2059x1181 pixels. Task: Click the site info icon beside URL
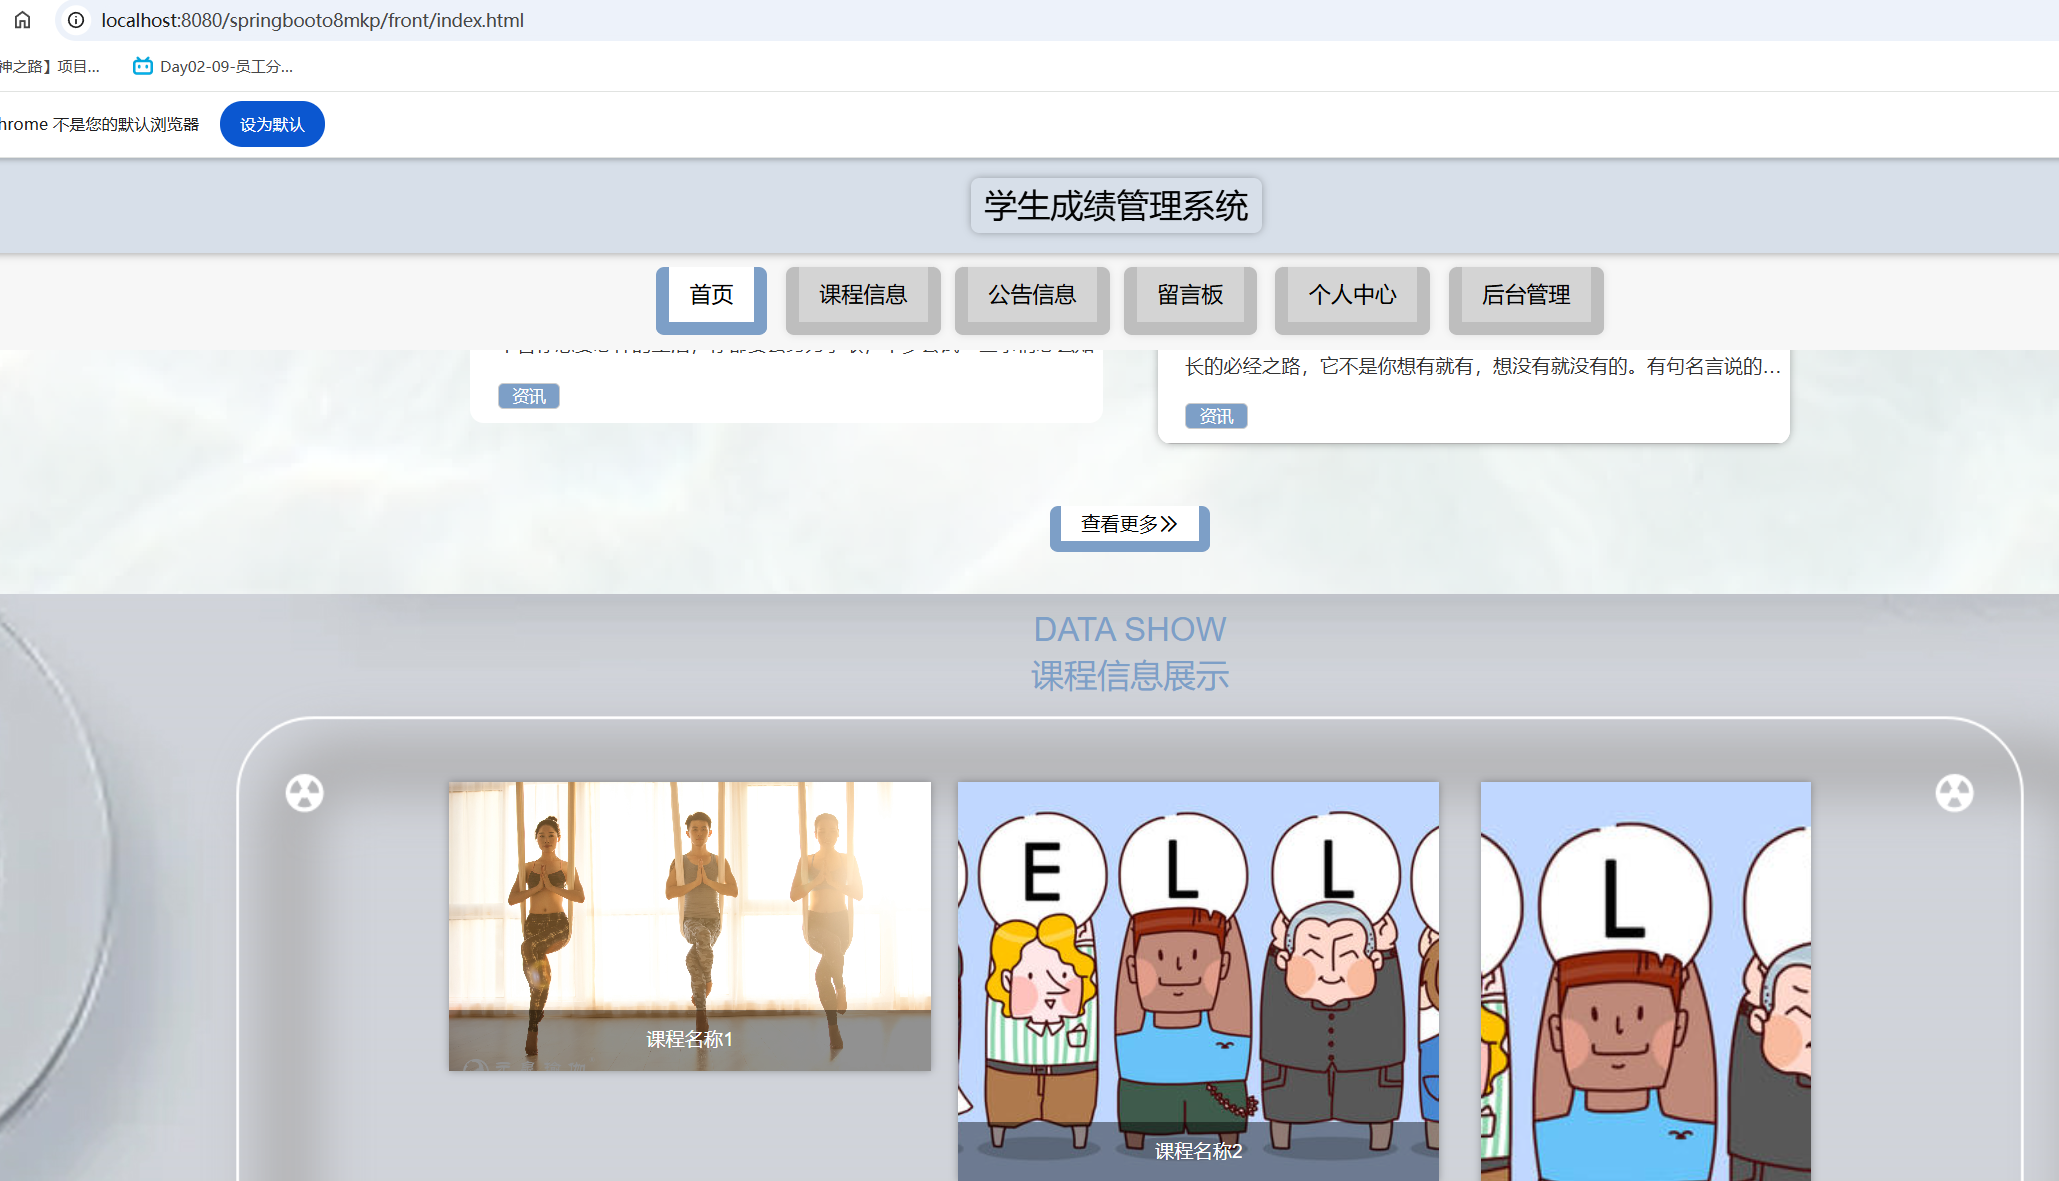(76, 20)
